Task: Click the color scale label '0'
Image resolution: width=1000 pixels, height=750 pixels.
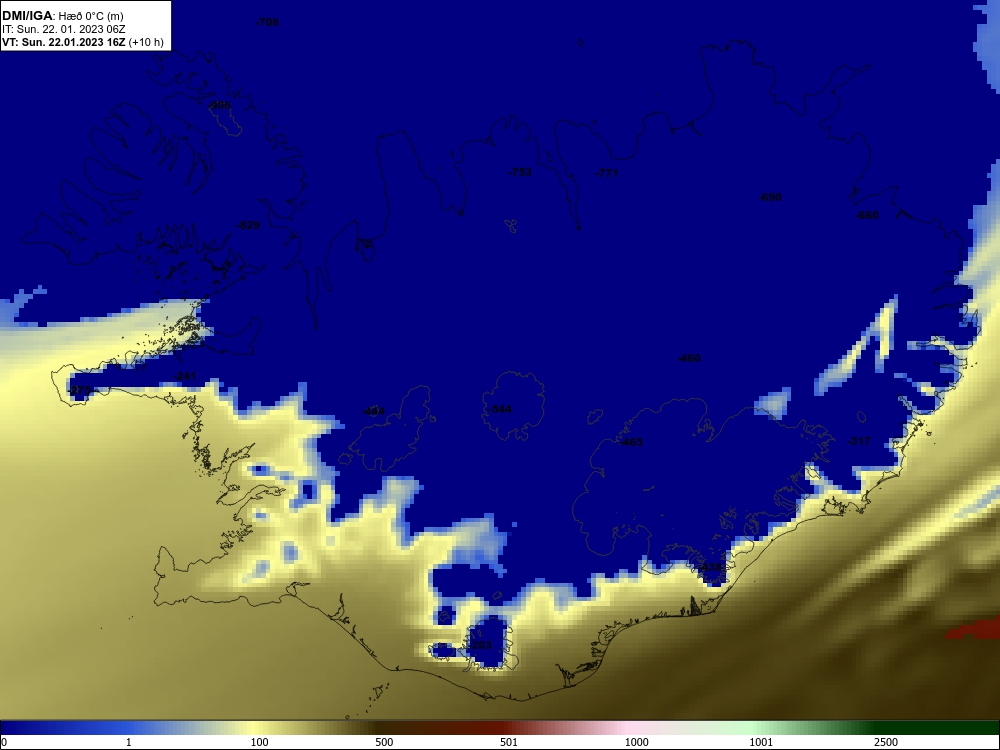Action: point(3,742)
